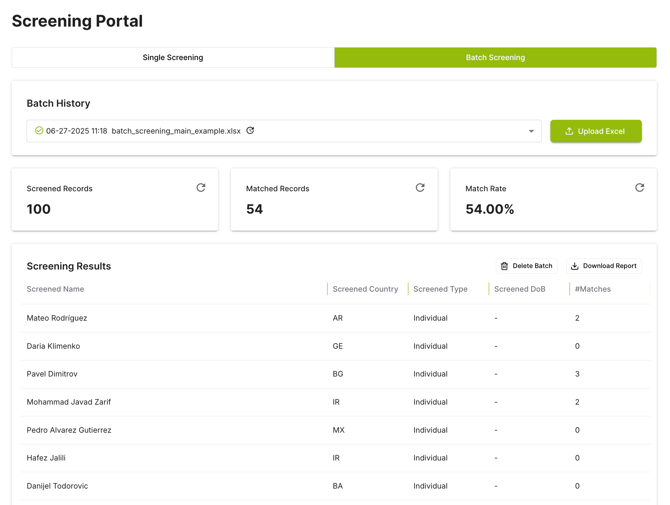This screenshot has width=670, height=505.
Task: Sort by Screened Country column header
Action: (365, 289)
